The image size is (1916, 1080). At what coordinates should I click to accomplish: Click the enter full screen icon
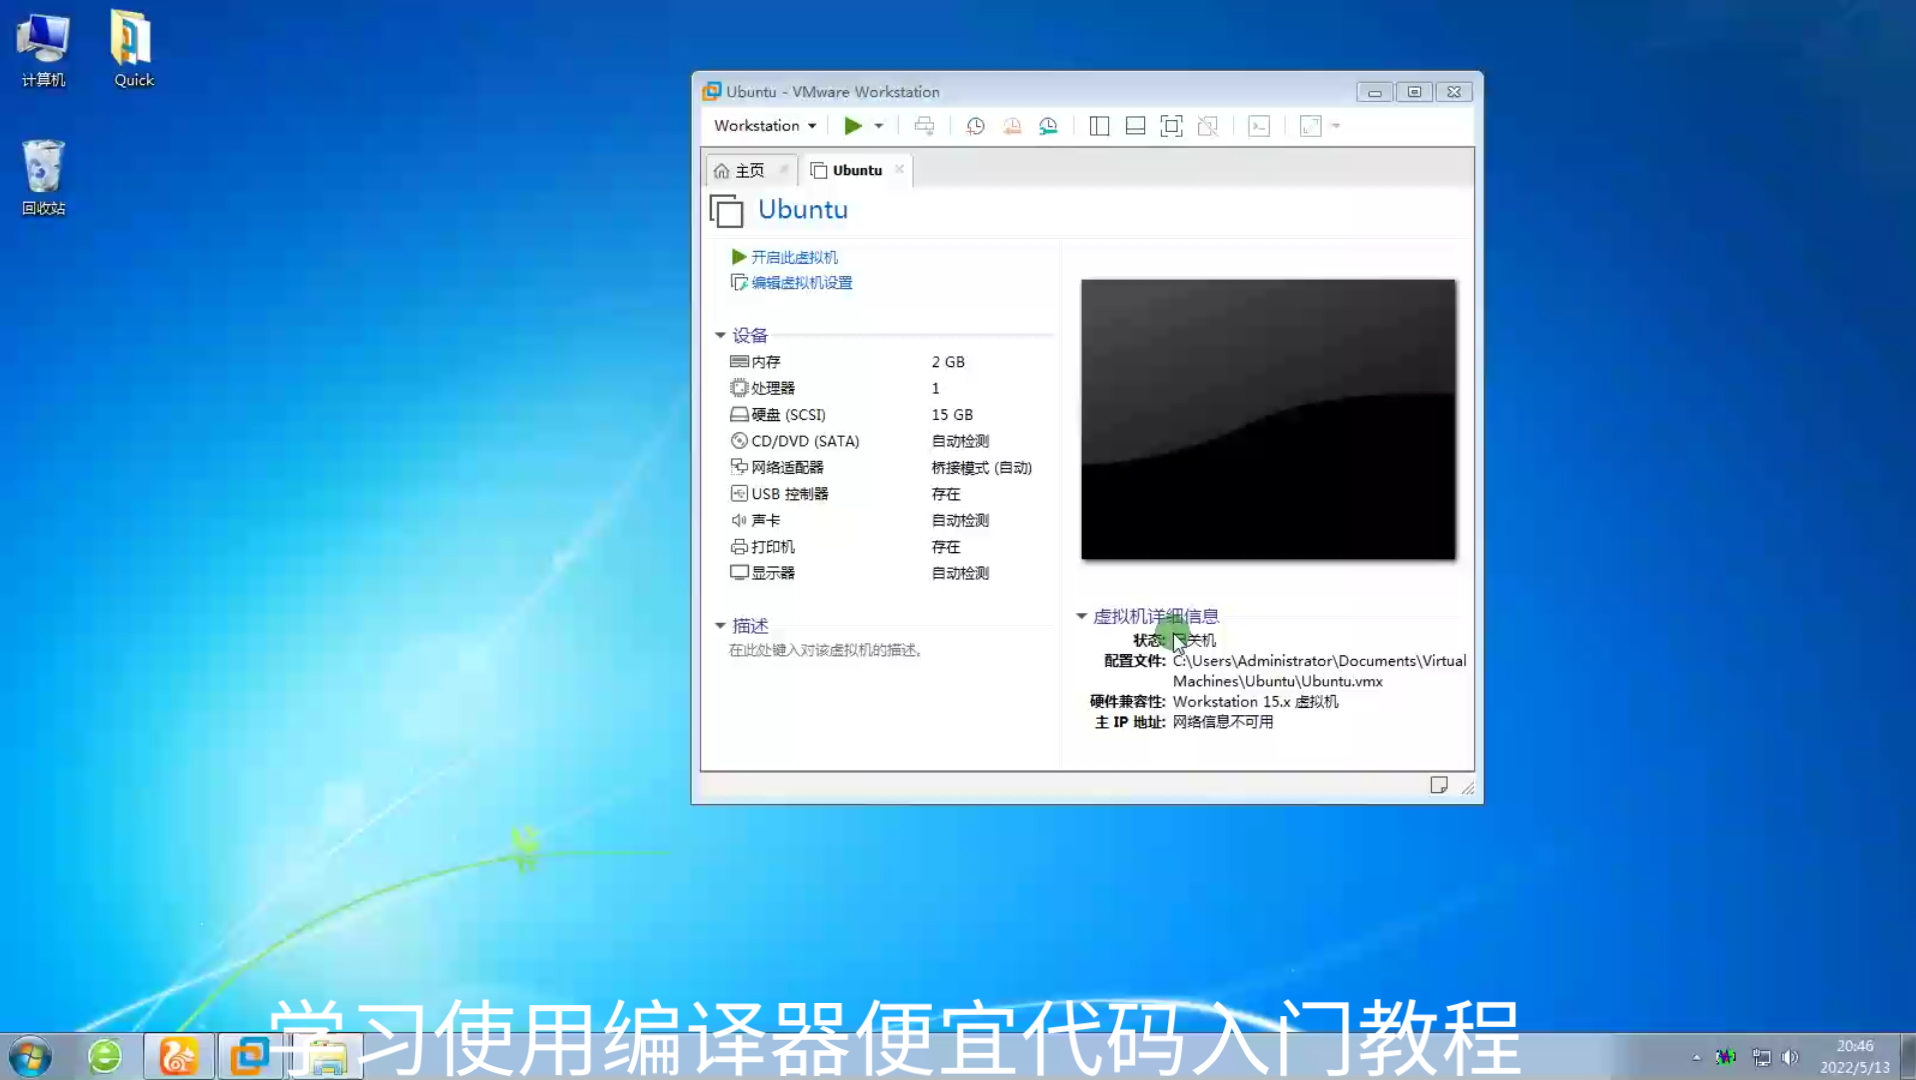point(1171,126)
